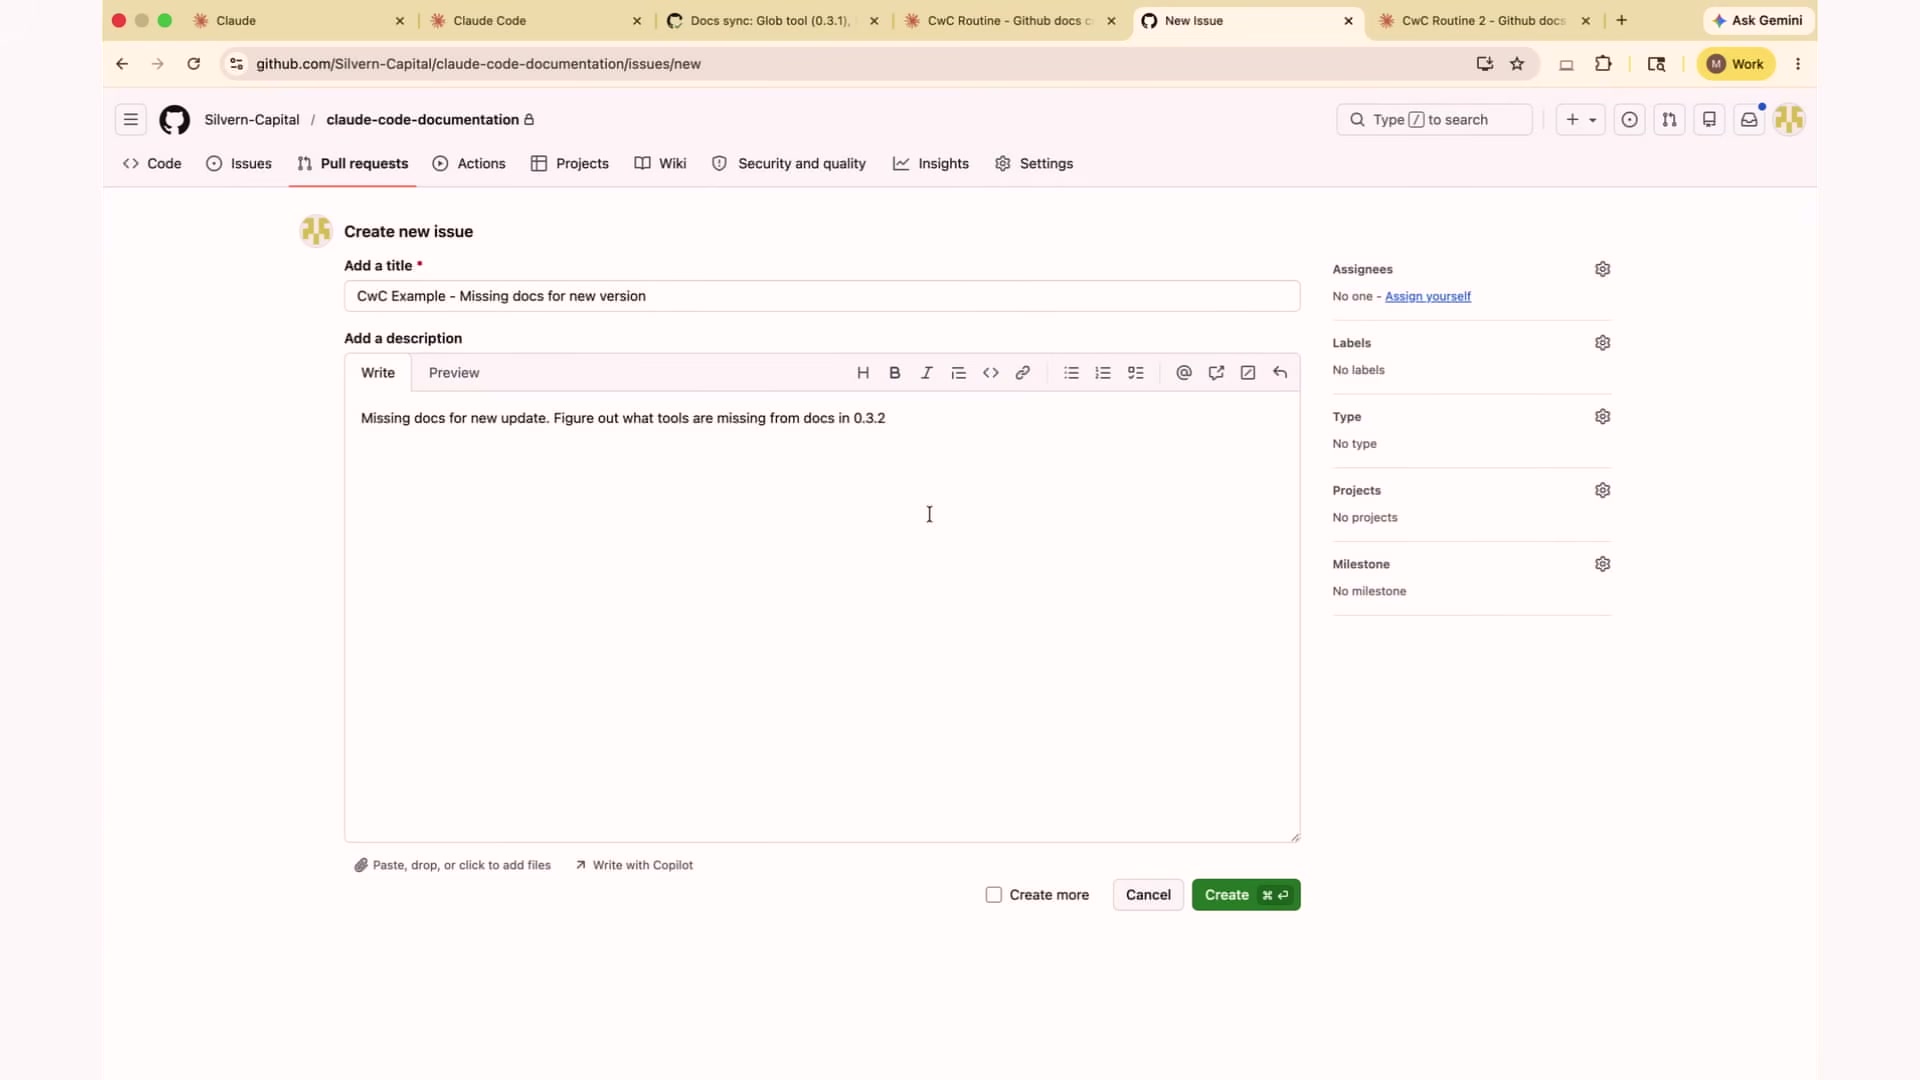Enable the Create more checkbox
Image resolution: width=1920 pixels, height=1080 pixels.
(x=994, y=895)
